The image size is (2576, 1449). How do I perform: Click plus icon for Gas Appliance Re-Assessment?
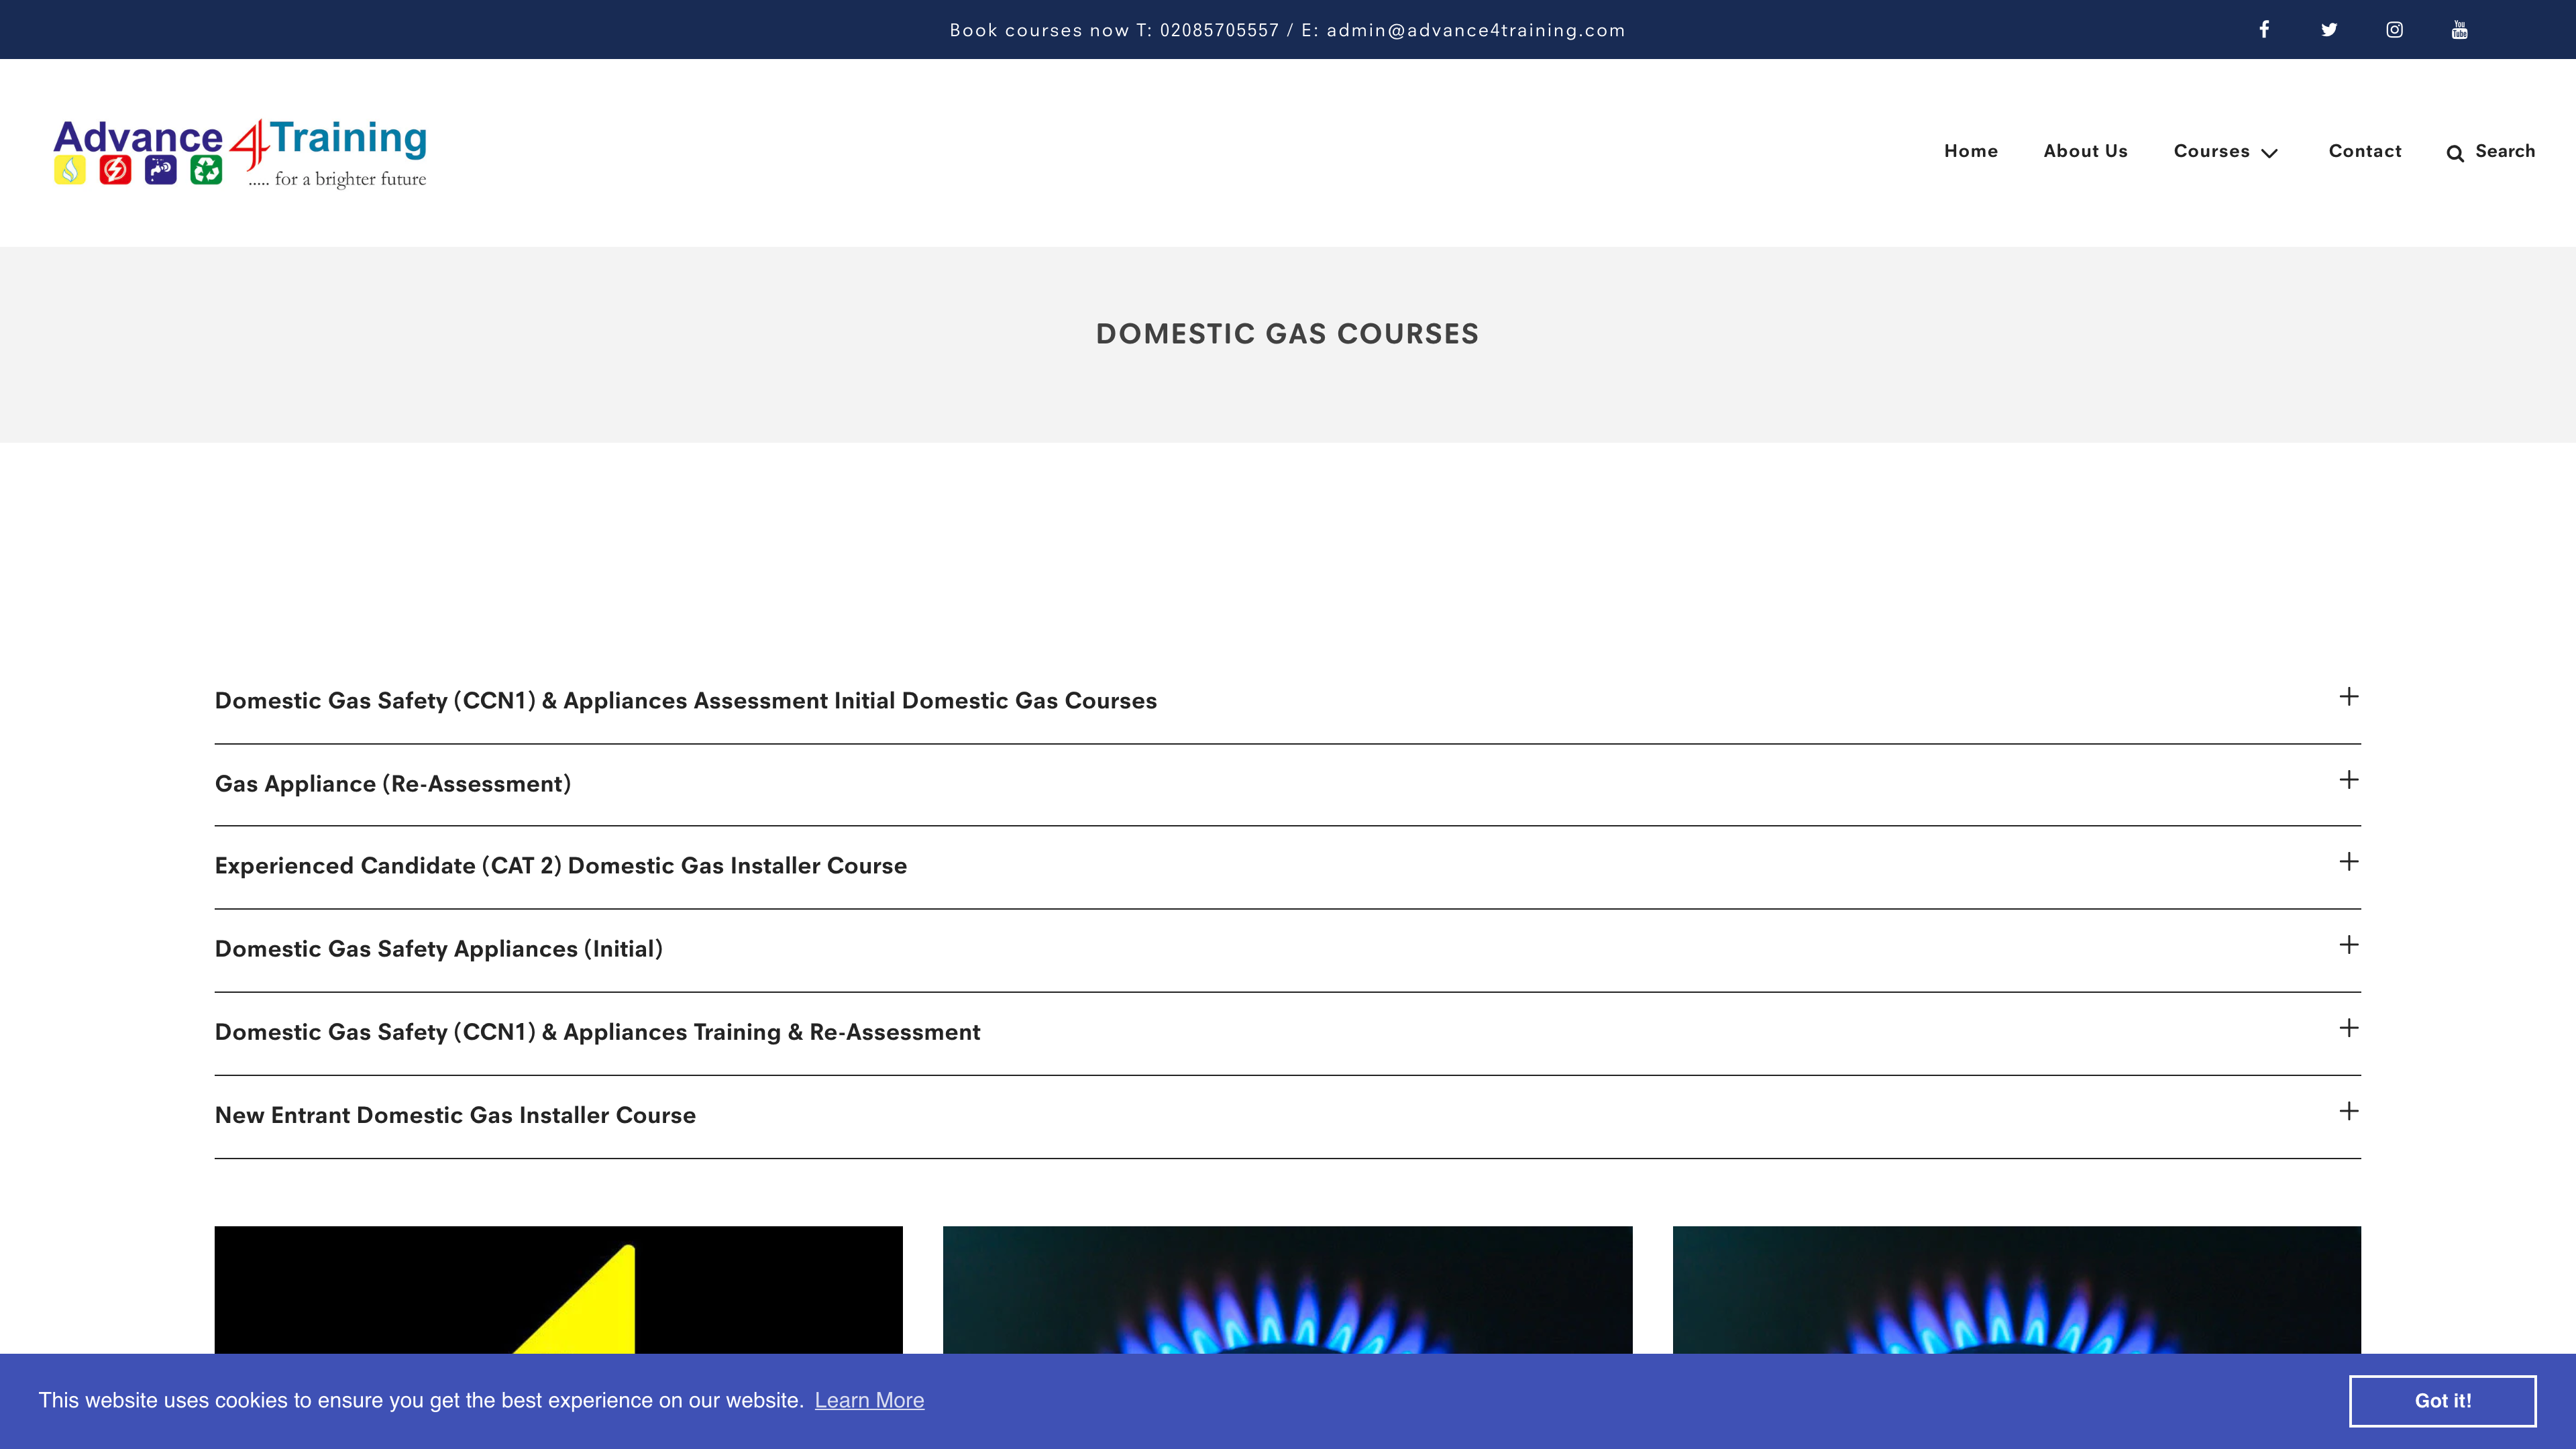2349,780
